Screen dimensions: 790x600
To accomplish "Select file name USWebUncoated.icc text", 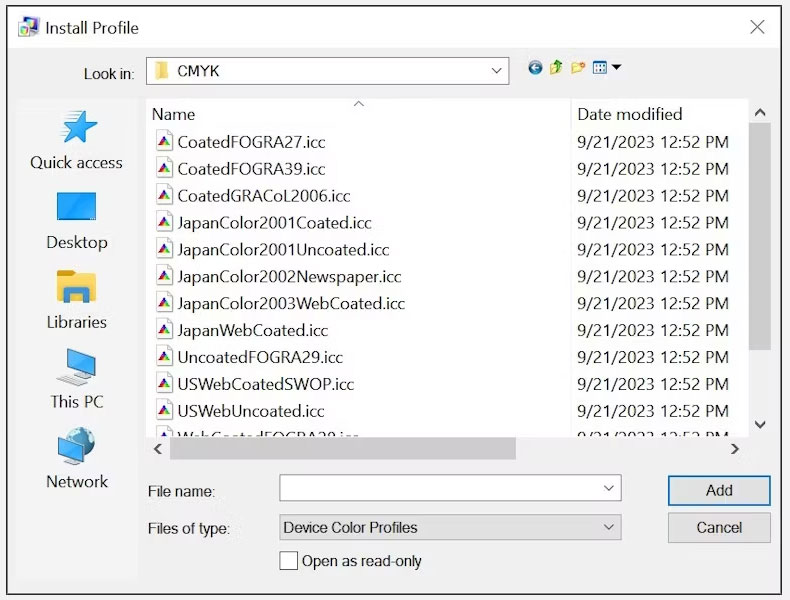I will (251, 411).
